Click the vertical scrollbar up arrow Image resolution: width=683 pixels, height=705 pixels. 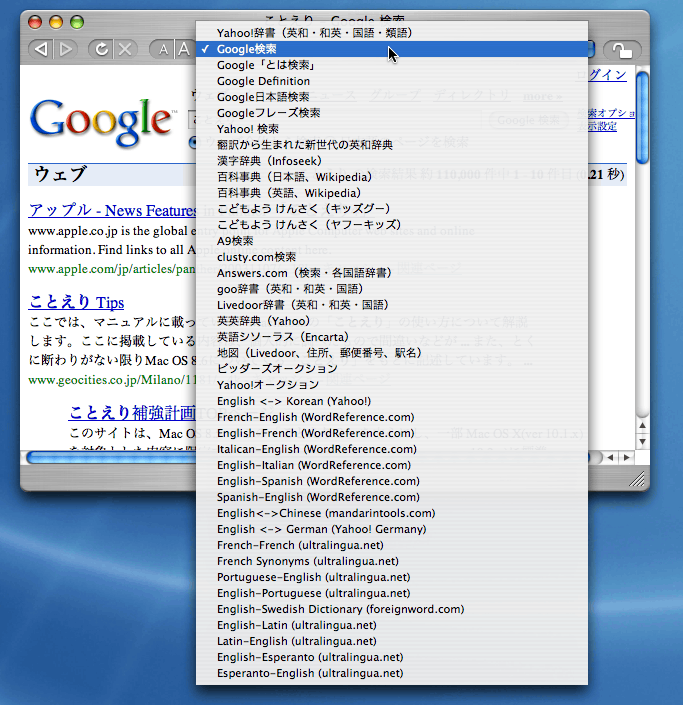643,425
